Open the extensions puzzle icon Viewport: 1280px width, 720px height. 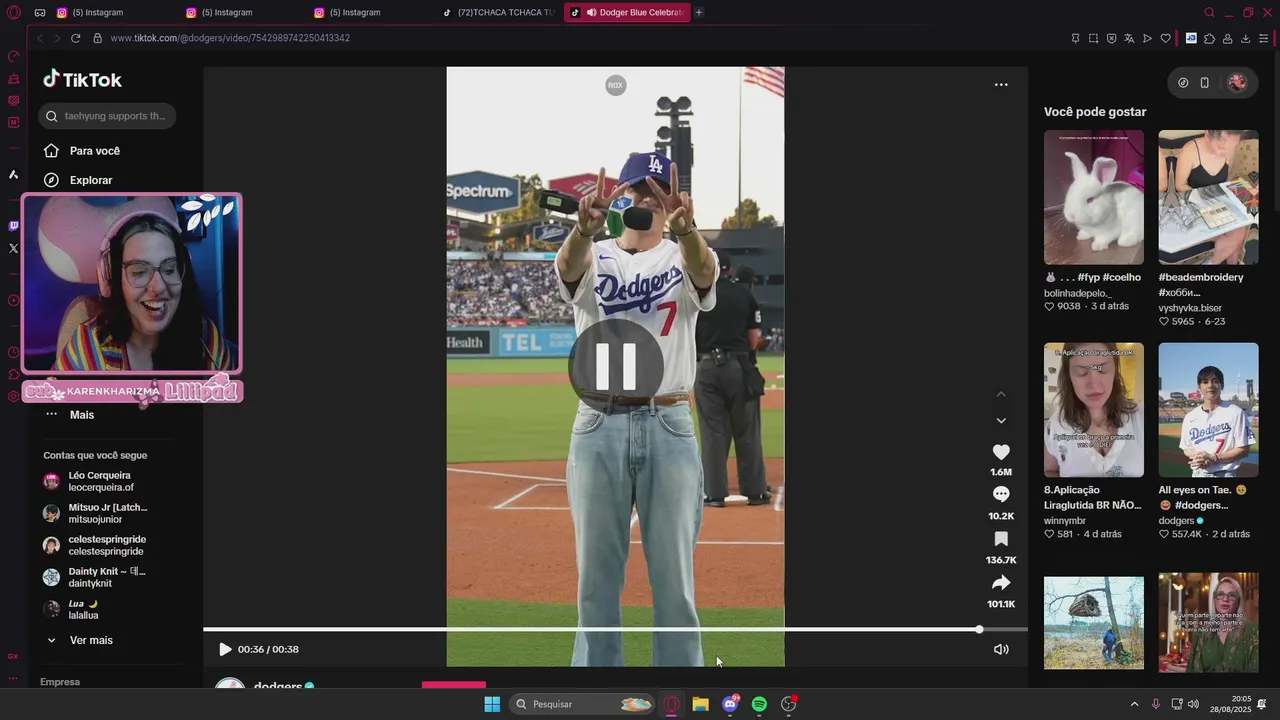point(1209,38)
